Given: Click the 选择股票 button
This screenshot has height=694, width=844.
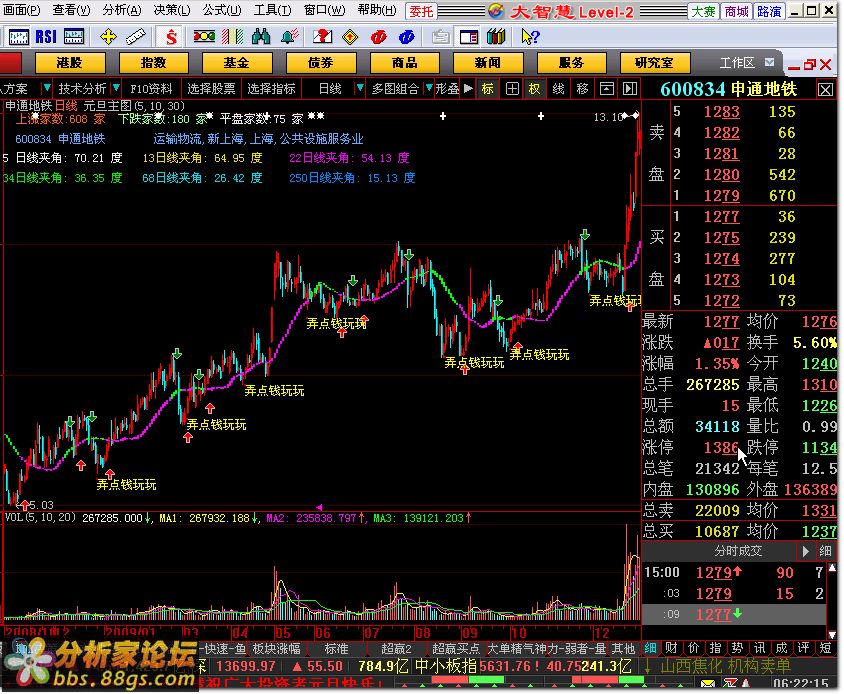Looking at the screenshot, I should [x=212, y=88].
